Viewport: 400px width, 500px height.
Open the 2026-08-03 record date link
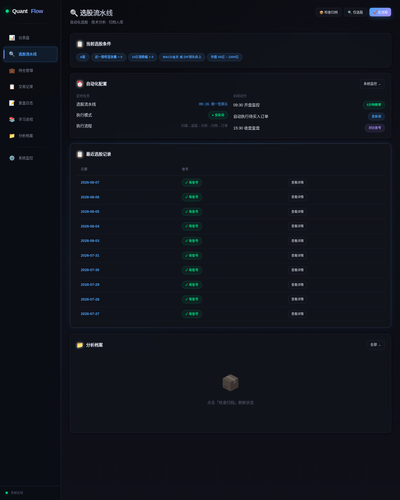tap(90, 241)
